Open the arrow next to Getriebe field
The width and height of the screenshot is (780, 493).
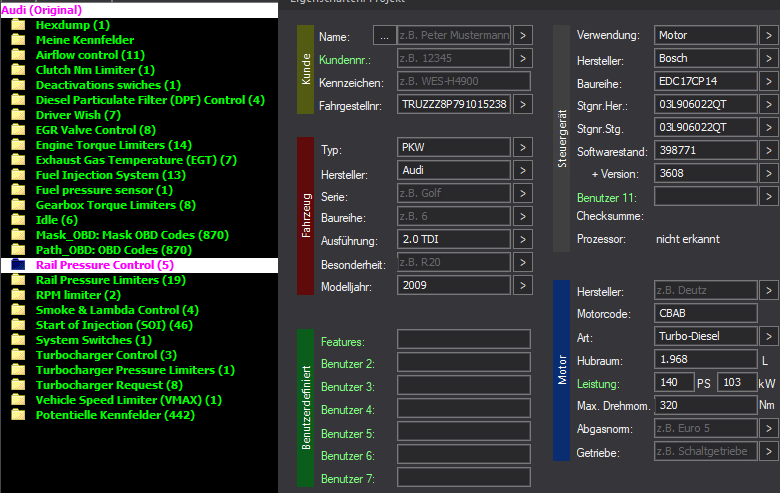pyautogui.click(x=769, y=451)
